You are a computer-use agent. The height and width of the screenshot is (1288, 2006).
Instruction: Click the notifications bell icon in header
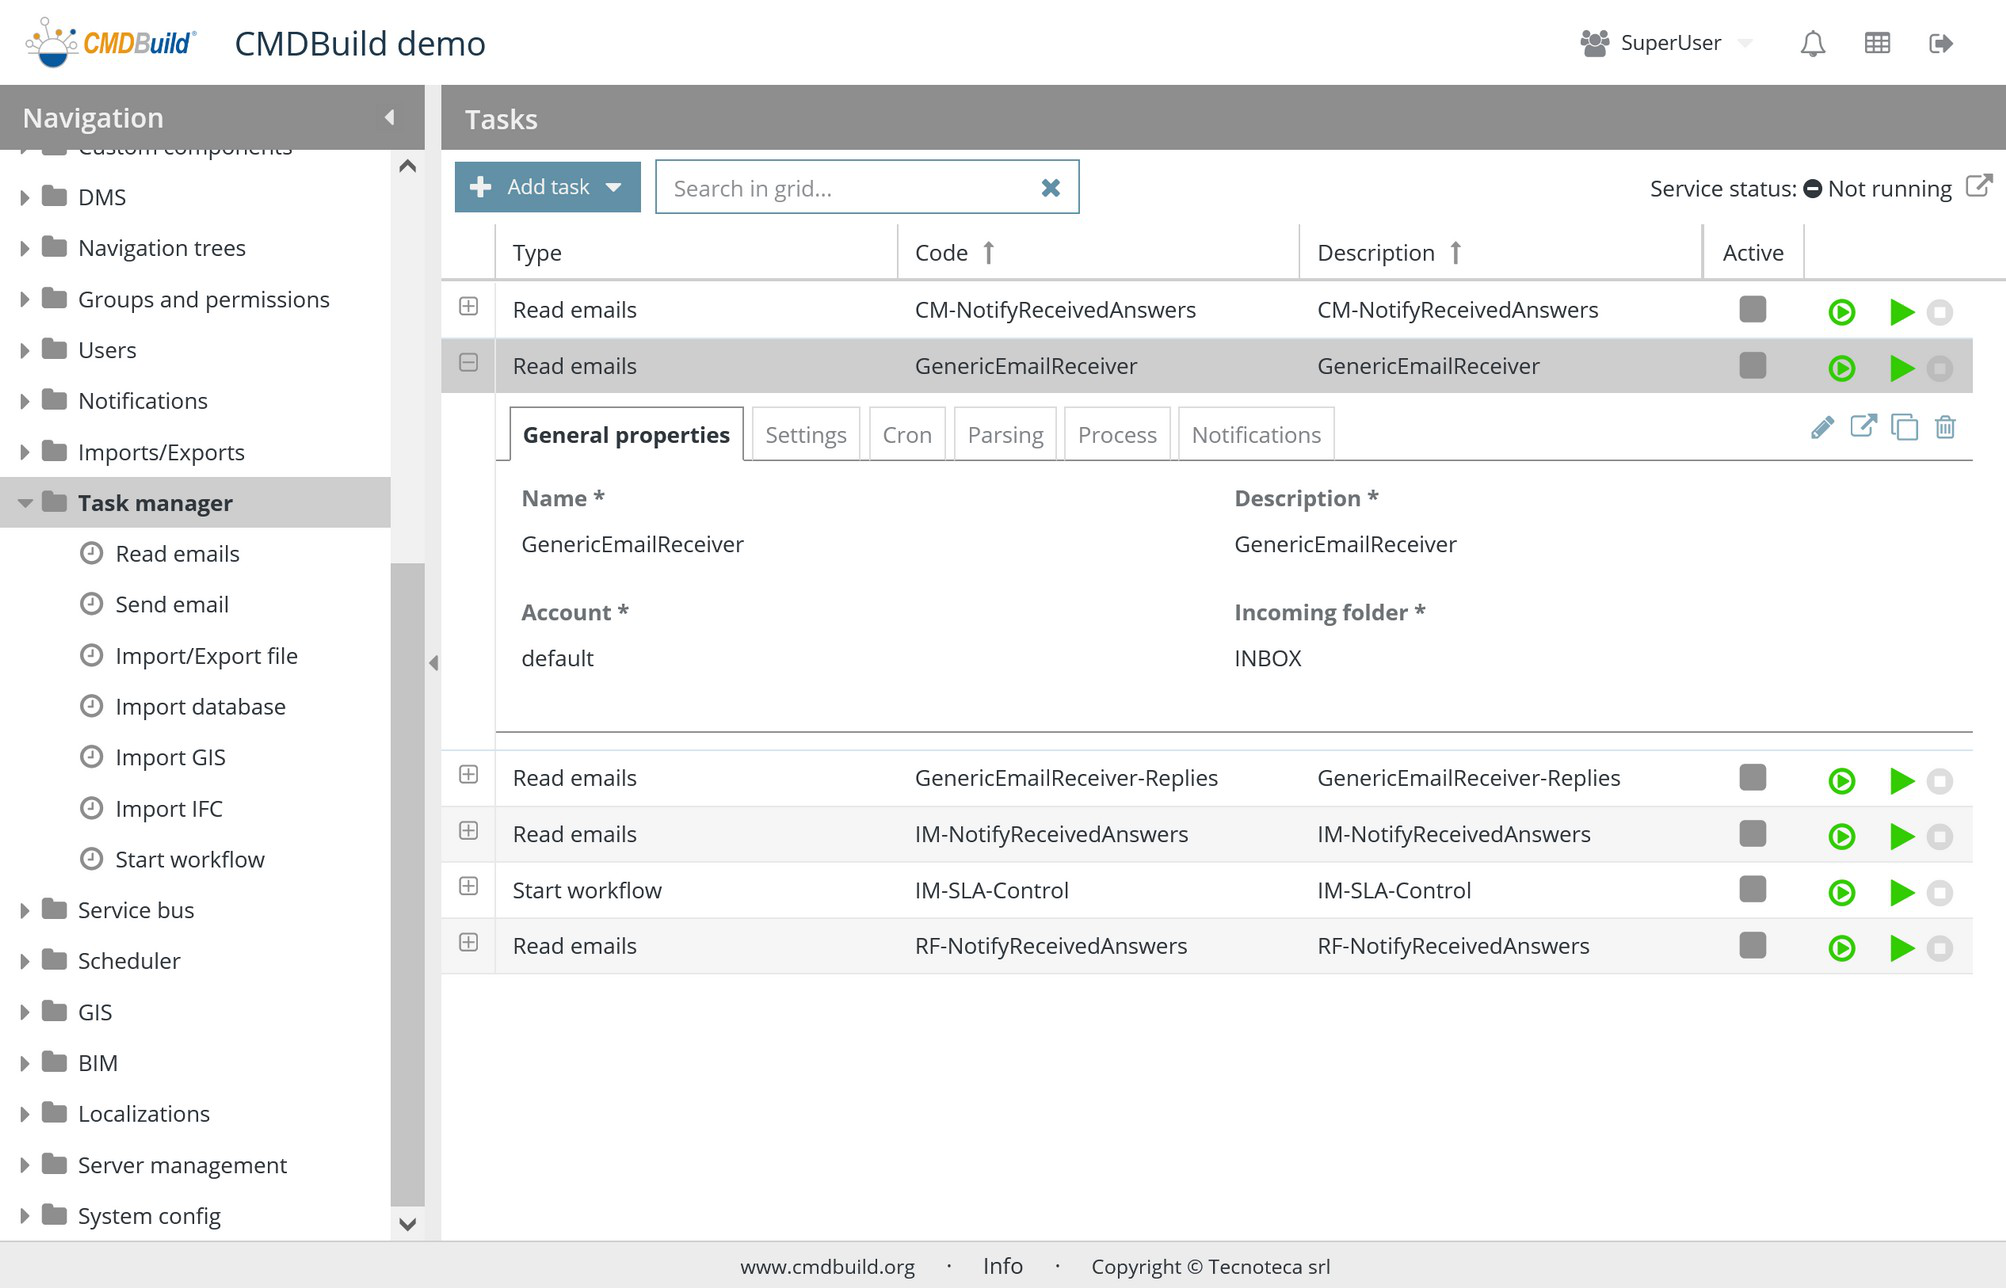pyautogui.click(x=1812, y=43)
